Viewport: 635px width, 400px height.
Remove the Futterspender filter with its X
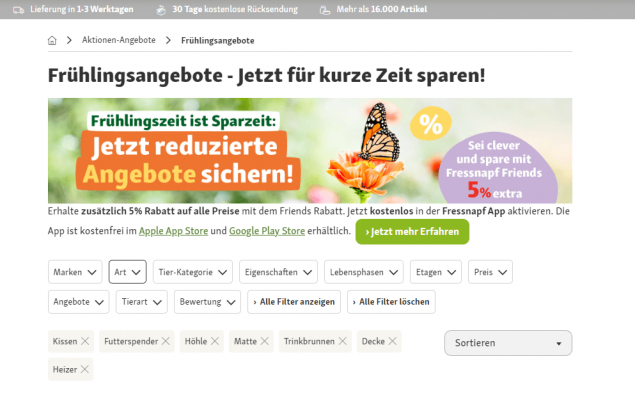point(166,341)
